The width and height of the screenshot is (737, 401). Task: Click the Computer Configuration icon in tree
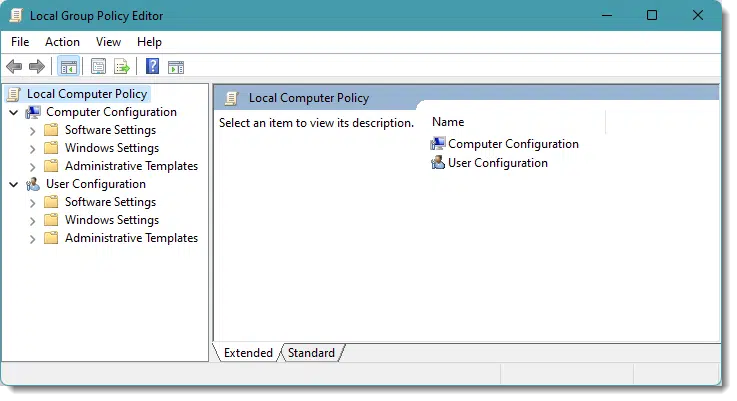pos(33,112)
